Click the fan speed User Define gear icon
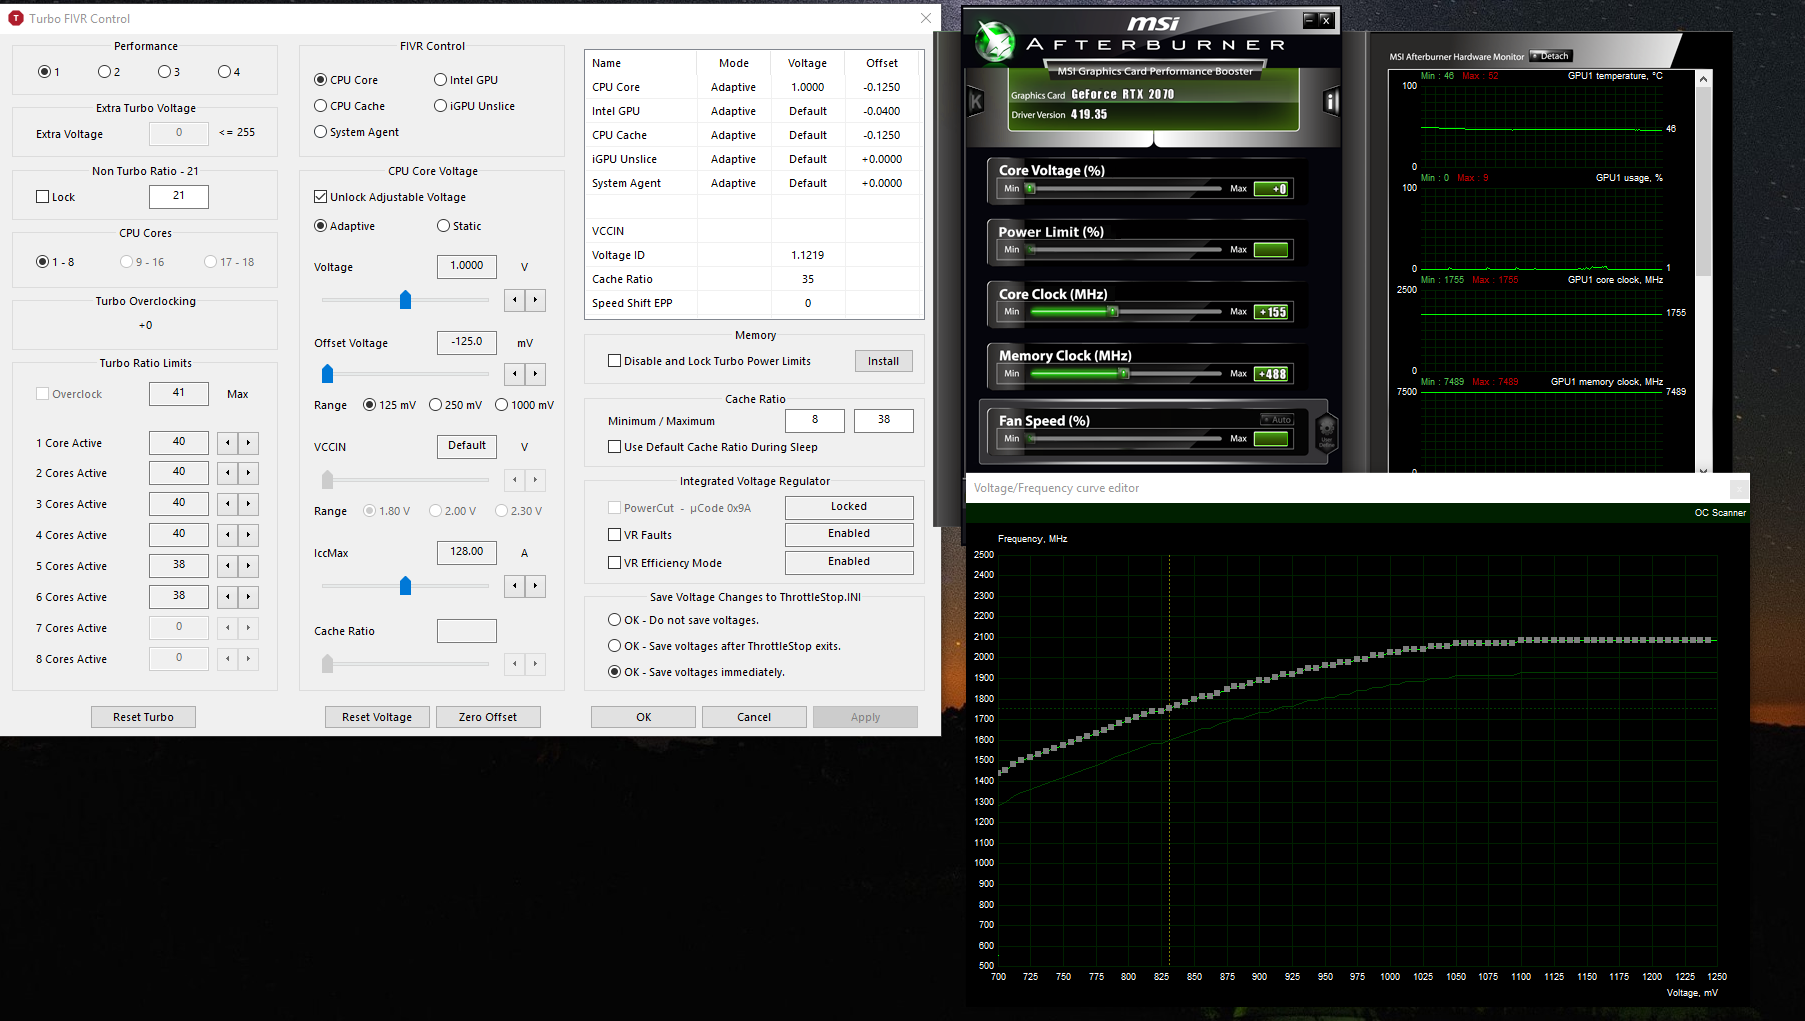This screenshot has width=1805, height=1021. pyautogui.click(x=1326, y=432)
